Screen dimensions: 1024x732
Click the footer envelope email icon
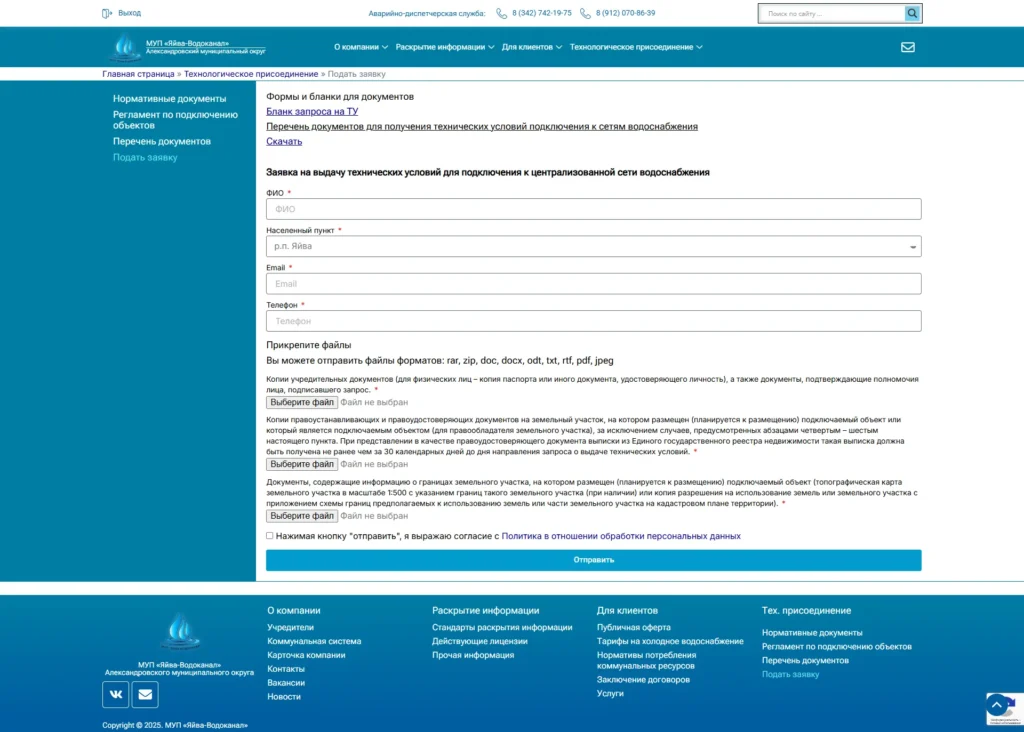click(x=145, y=694)
